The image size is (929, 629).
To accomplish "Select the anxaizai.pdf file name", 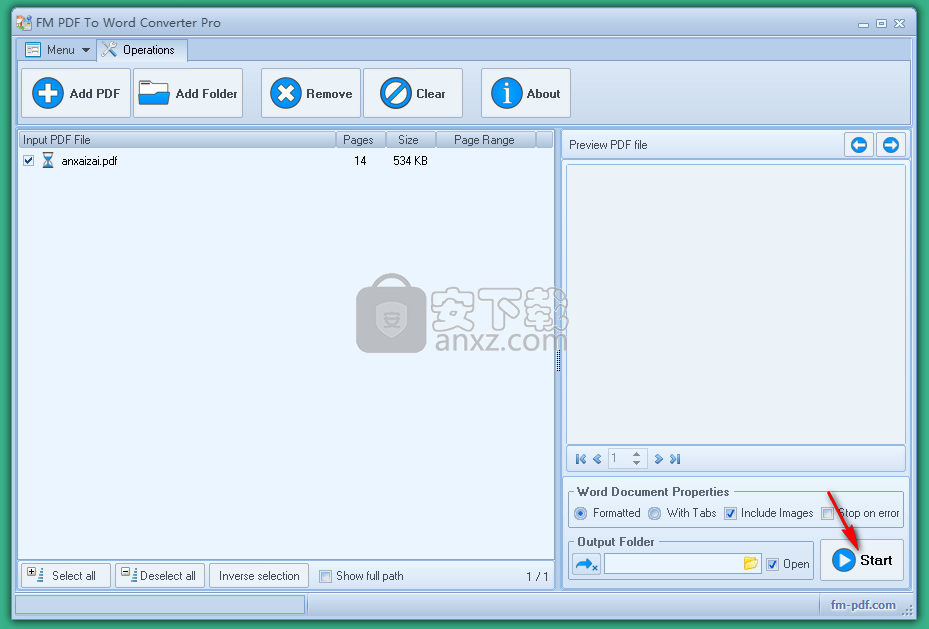I will [x=89, y=161].
